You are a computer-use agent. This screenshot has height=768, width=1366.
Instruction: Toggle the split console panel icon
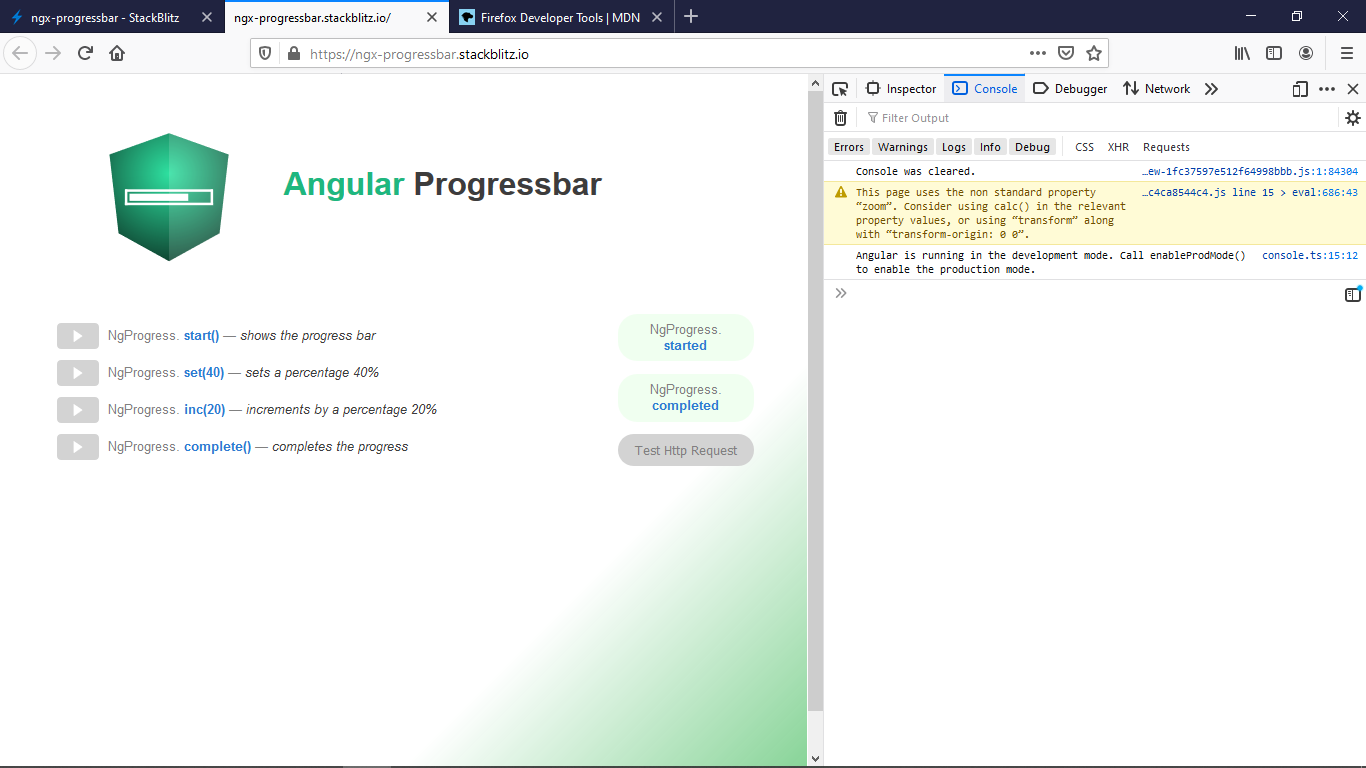tap(1355, 293)
